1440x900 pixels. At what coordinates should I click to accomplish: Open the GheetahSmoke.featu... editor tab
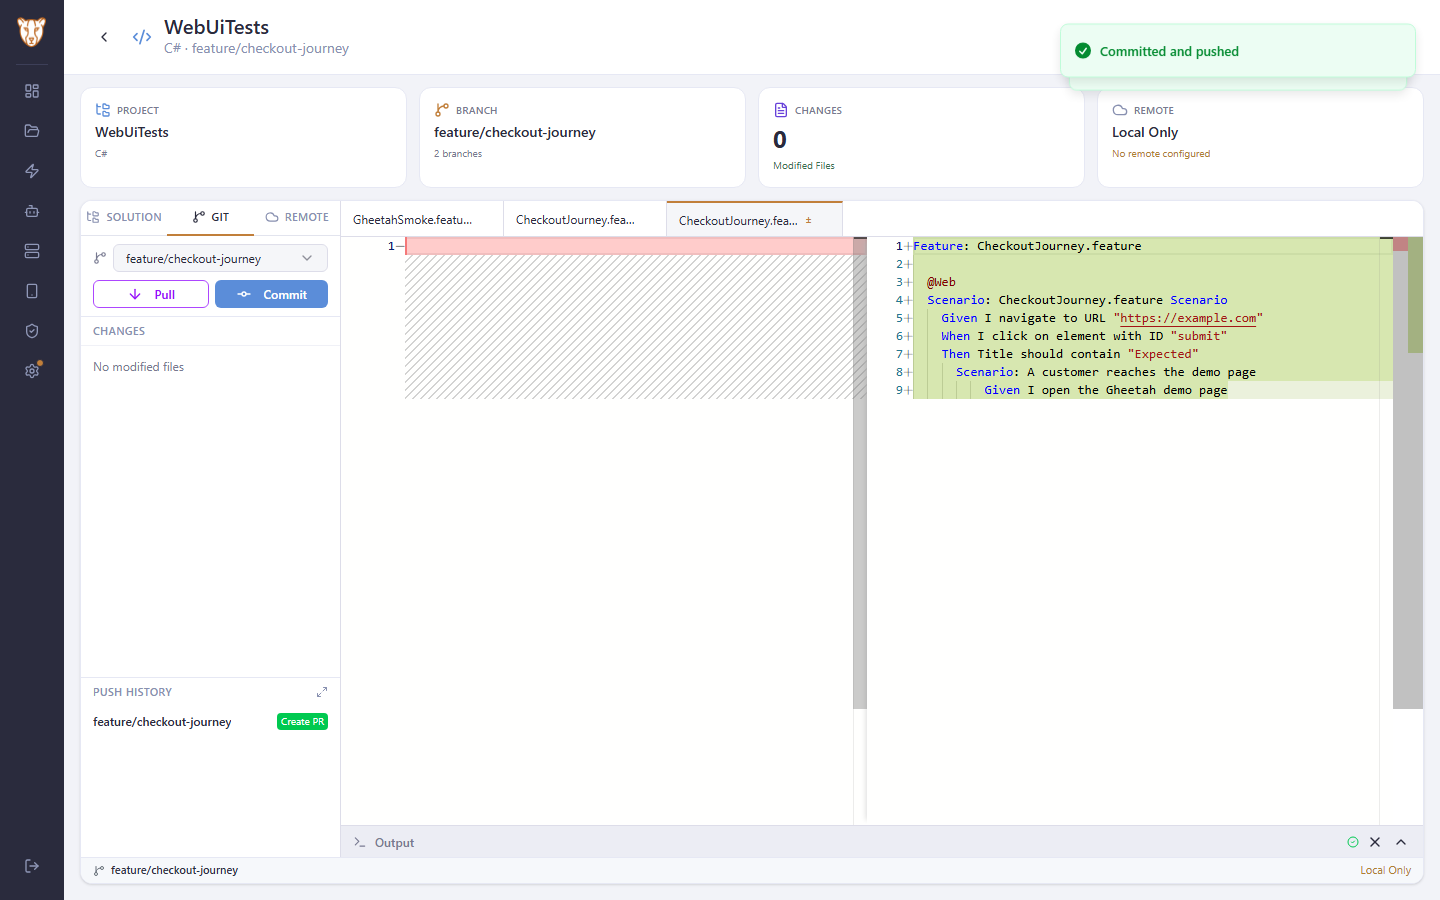pos(422,220)
